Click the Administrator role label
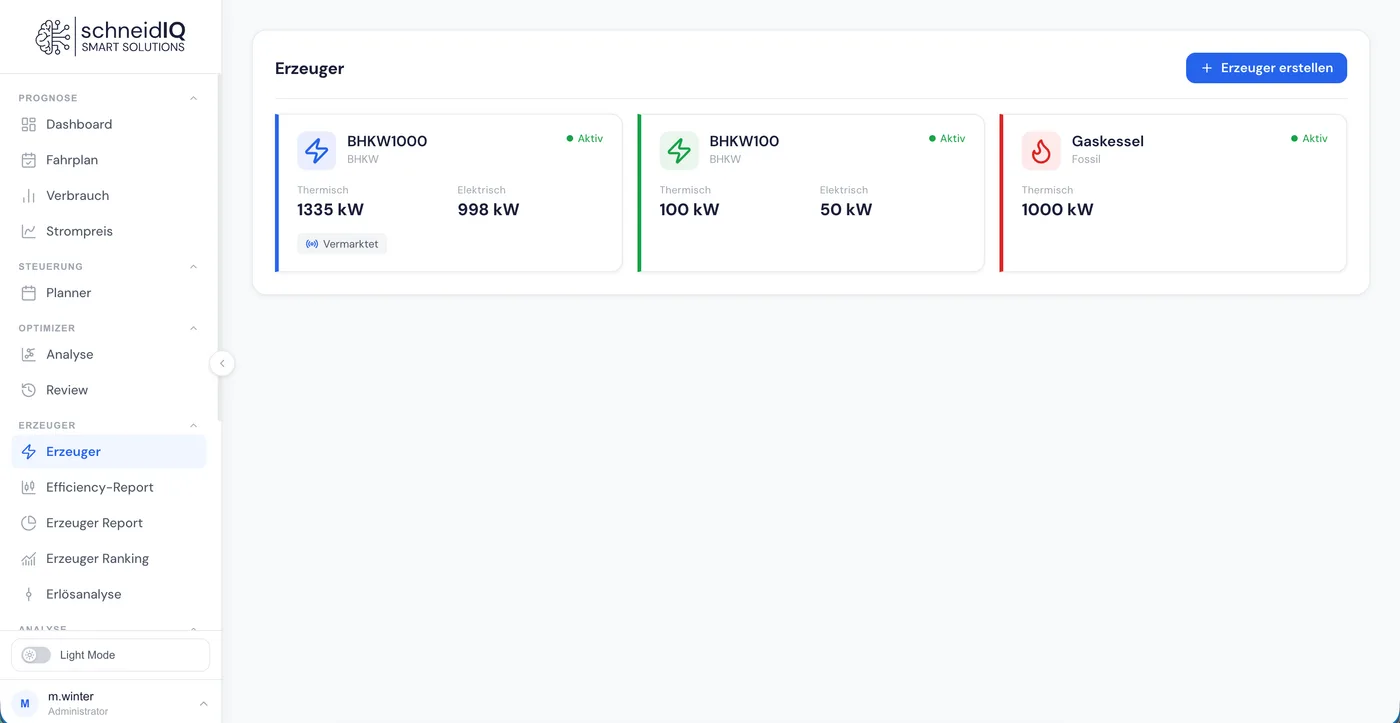This screenshot has height=723, width=1400. pyautogui.click(x=78, y=712)
